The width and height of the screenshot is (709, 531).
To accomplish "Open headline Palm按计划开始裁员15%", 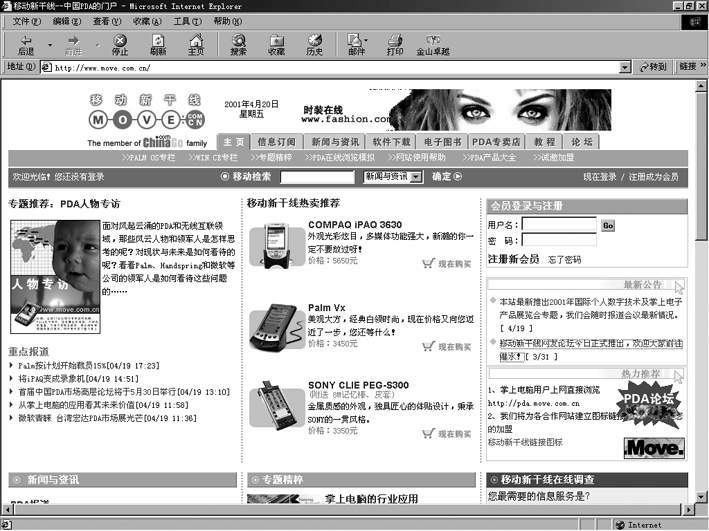I will [89, 365].
